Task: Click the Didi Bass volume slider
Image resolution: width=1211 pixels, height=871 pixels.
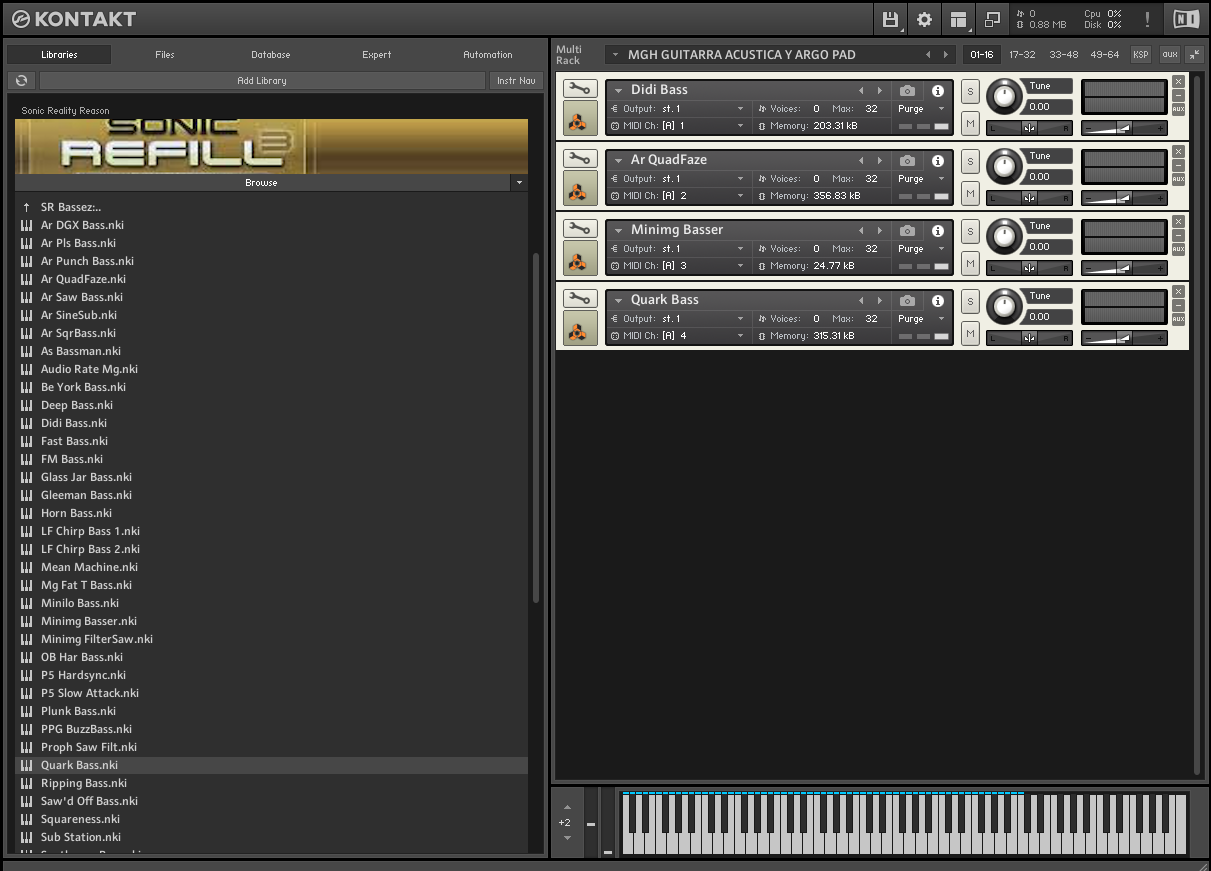Action: pyautogui.click(x=1124, y=128)
